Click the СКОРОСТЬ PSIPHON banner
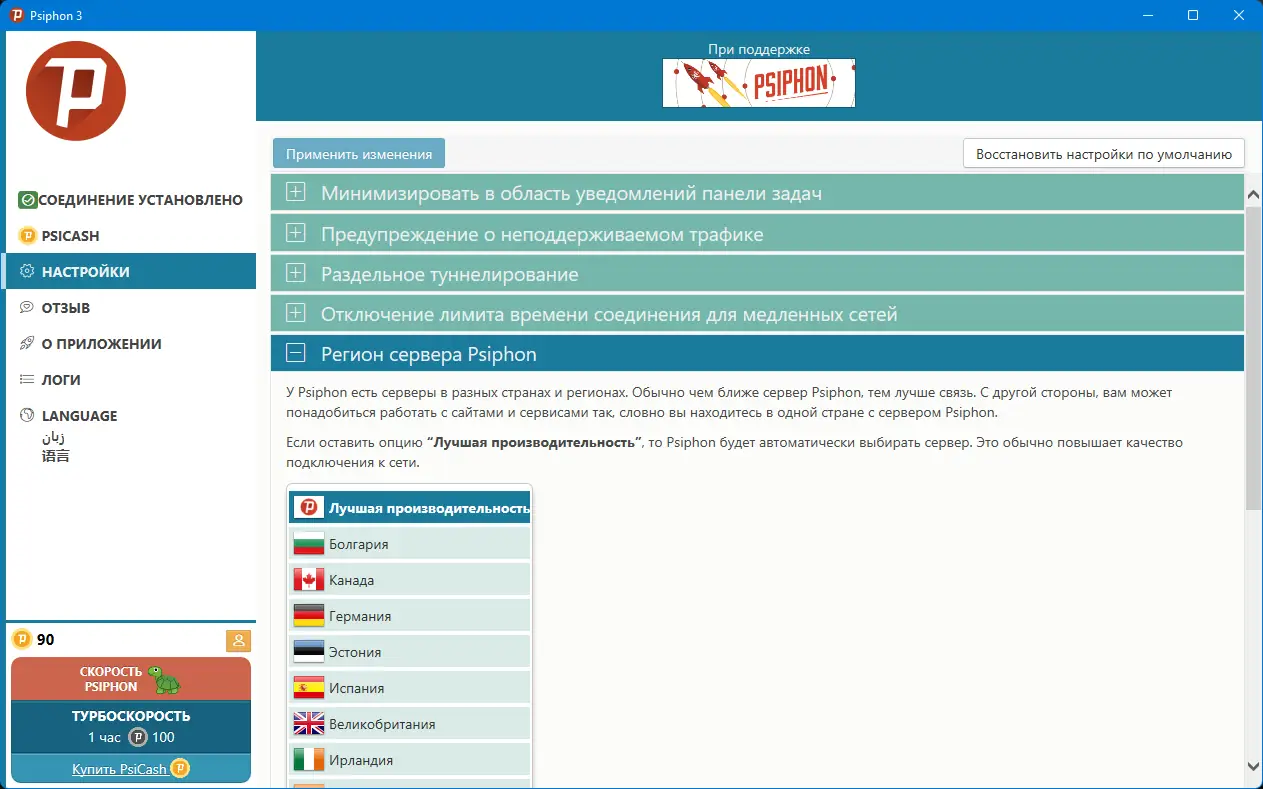Viewport: 1263px width, 789px height. (x=131, y=679)
